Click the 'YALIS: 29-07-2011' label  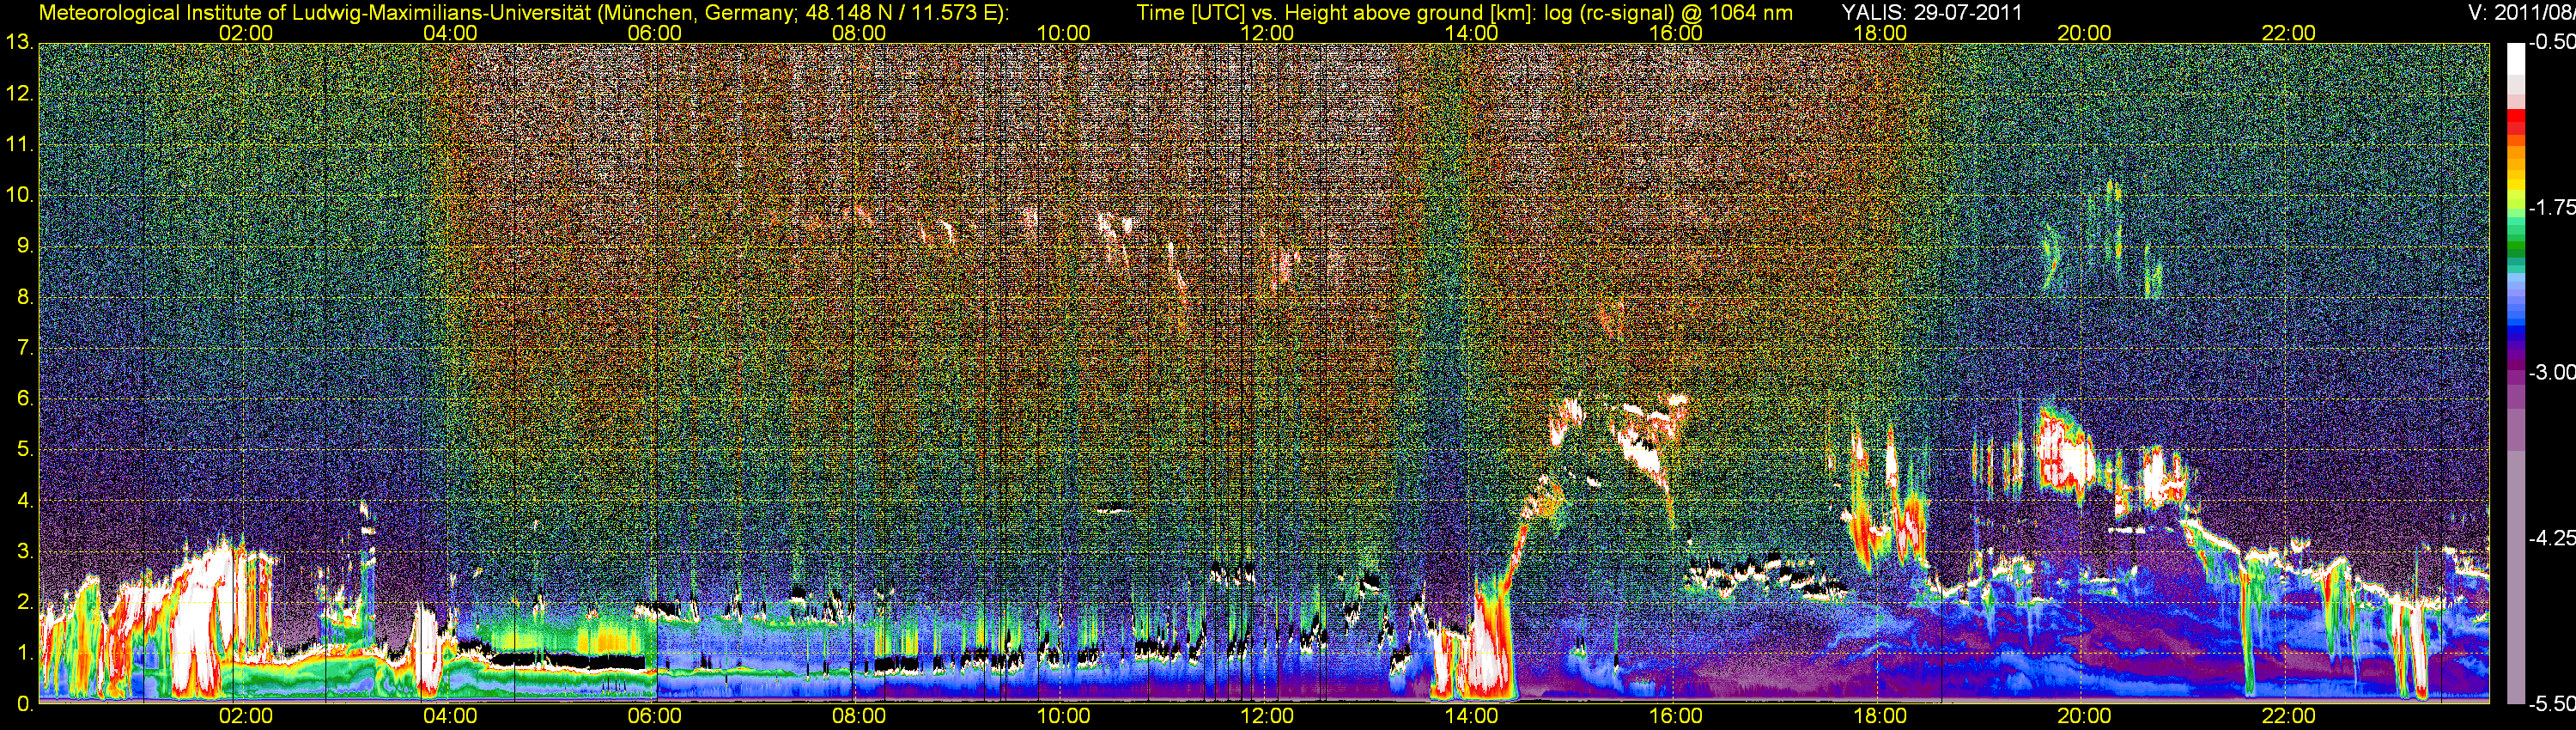click(1931, 12)
